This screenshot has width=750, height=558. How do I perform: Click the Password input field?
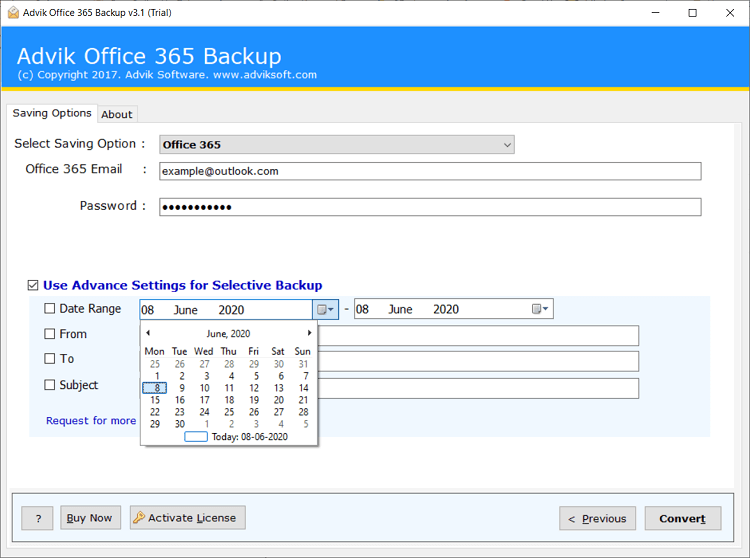click(x=430, y=207)
